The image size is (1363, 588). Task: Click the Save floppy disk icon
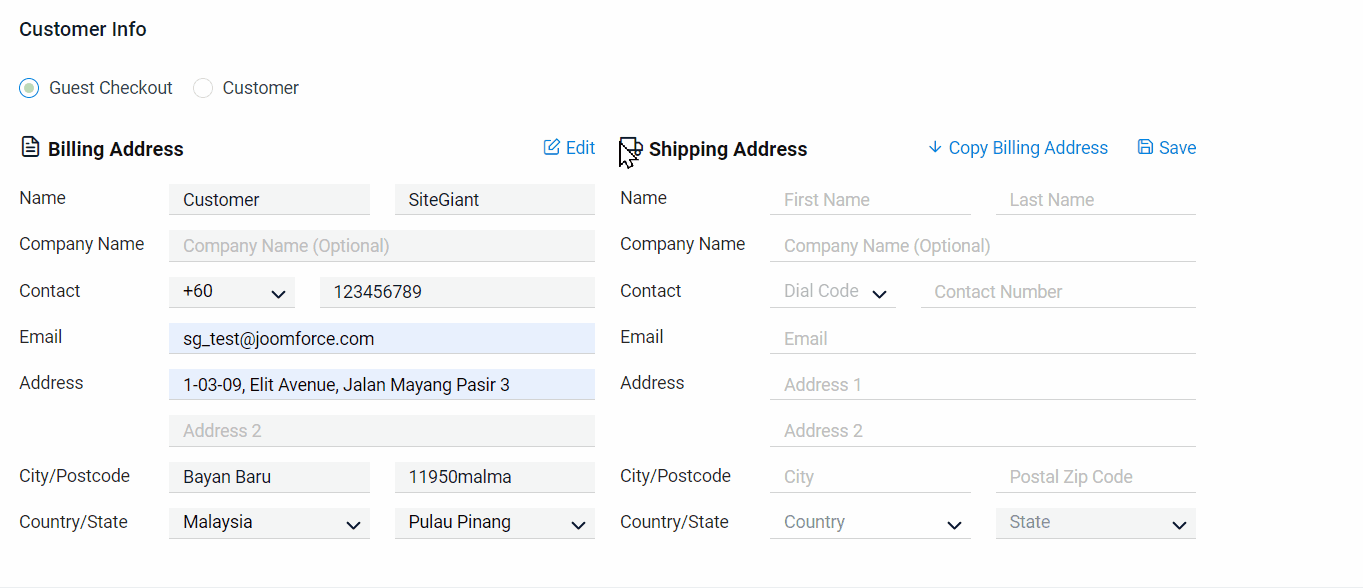[x=1146, y=148]
